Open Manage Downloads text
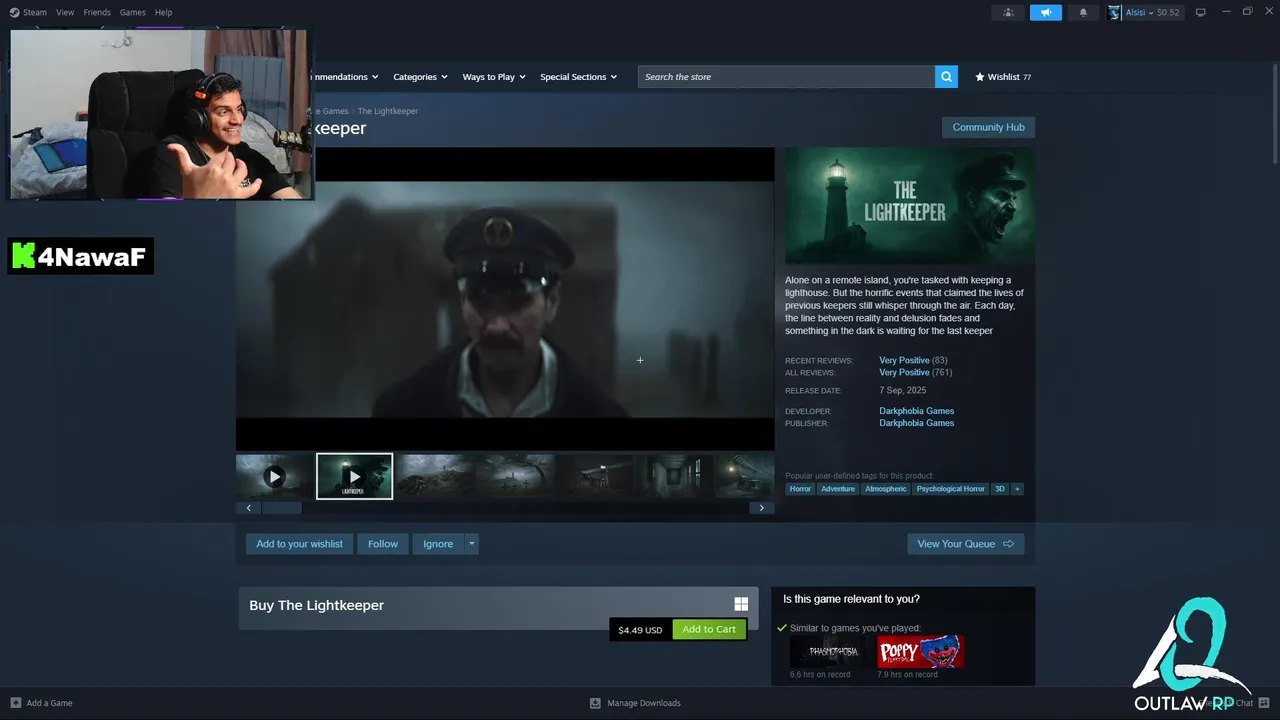1280x720 pixels. (644, 703)
